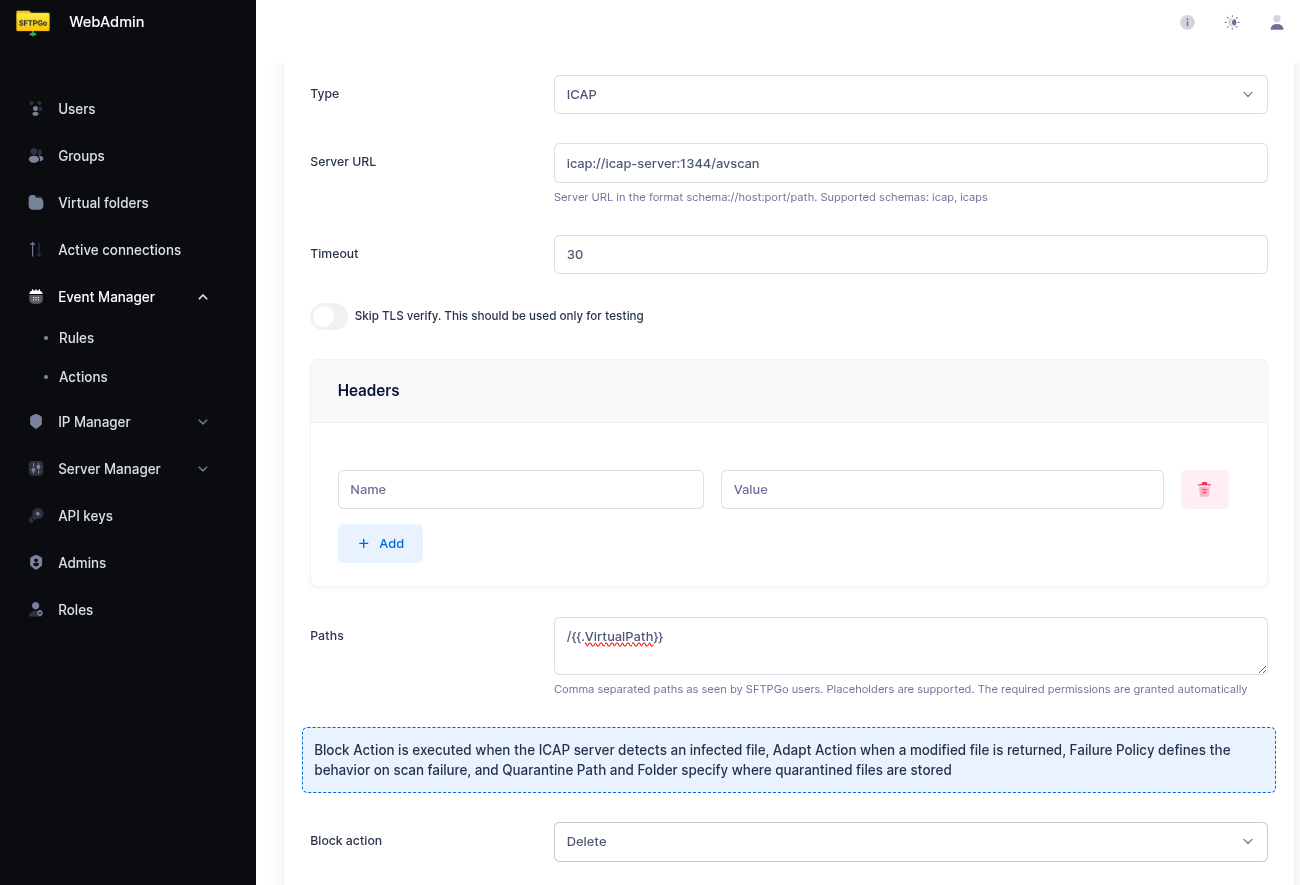Open Virtual folders from the sidebar
Viewport: 1300px width, 885px height.
click(x=103, y=203)
